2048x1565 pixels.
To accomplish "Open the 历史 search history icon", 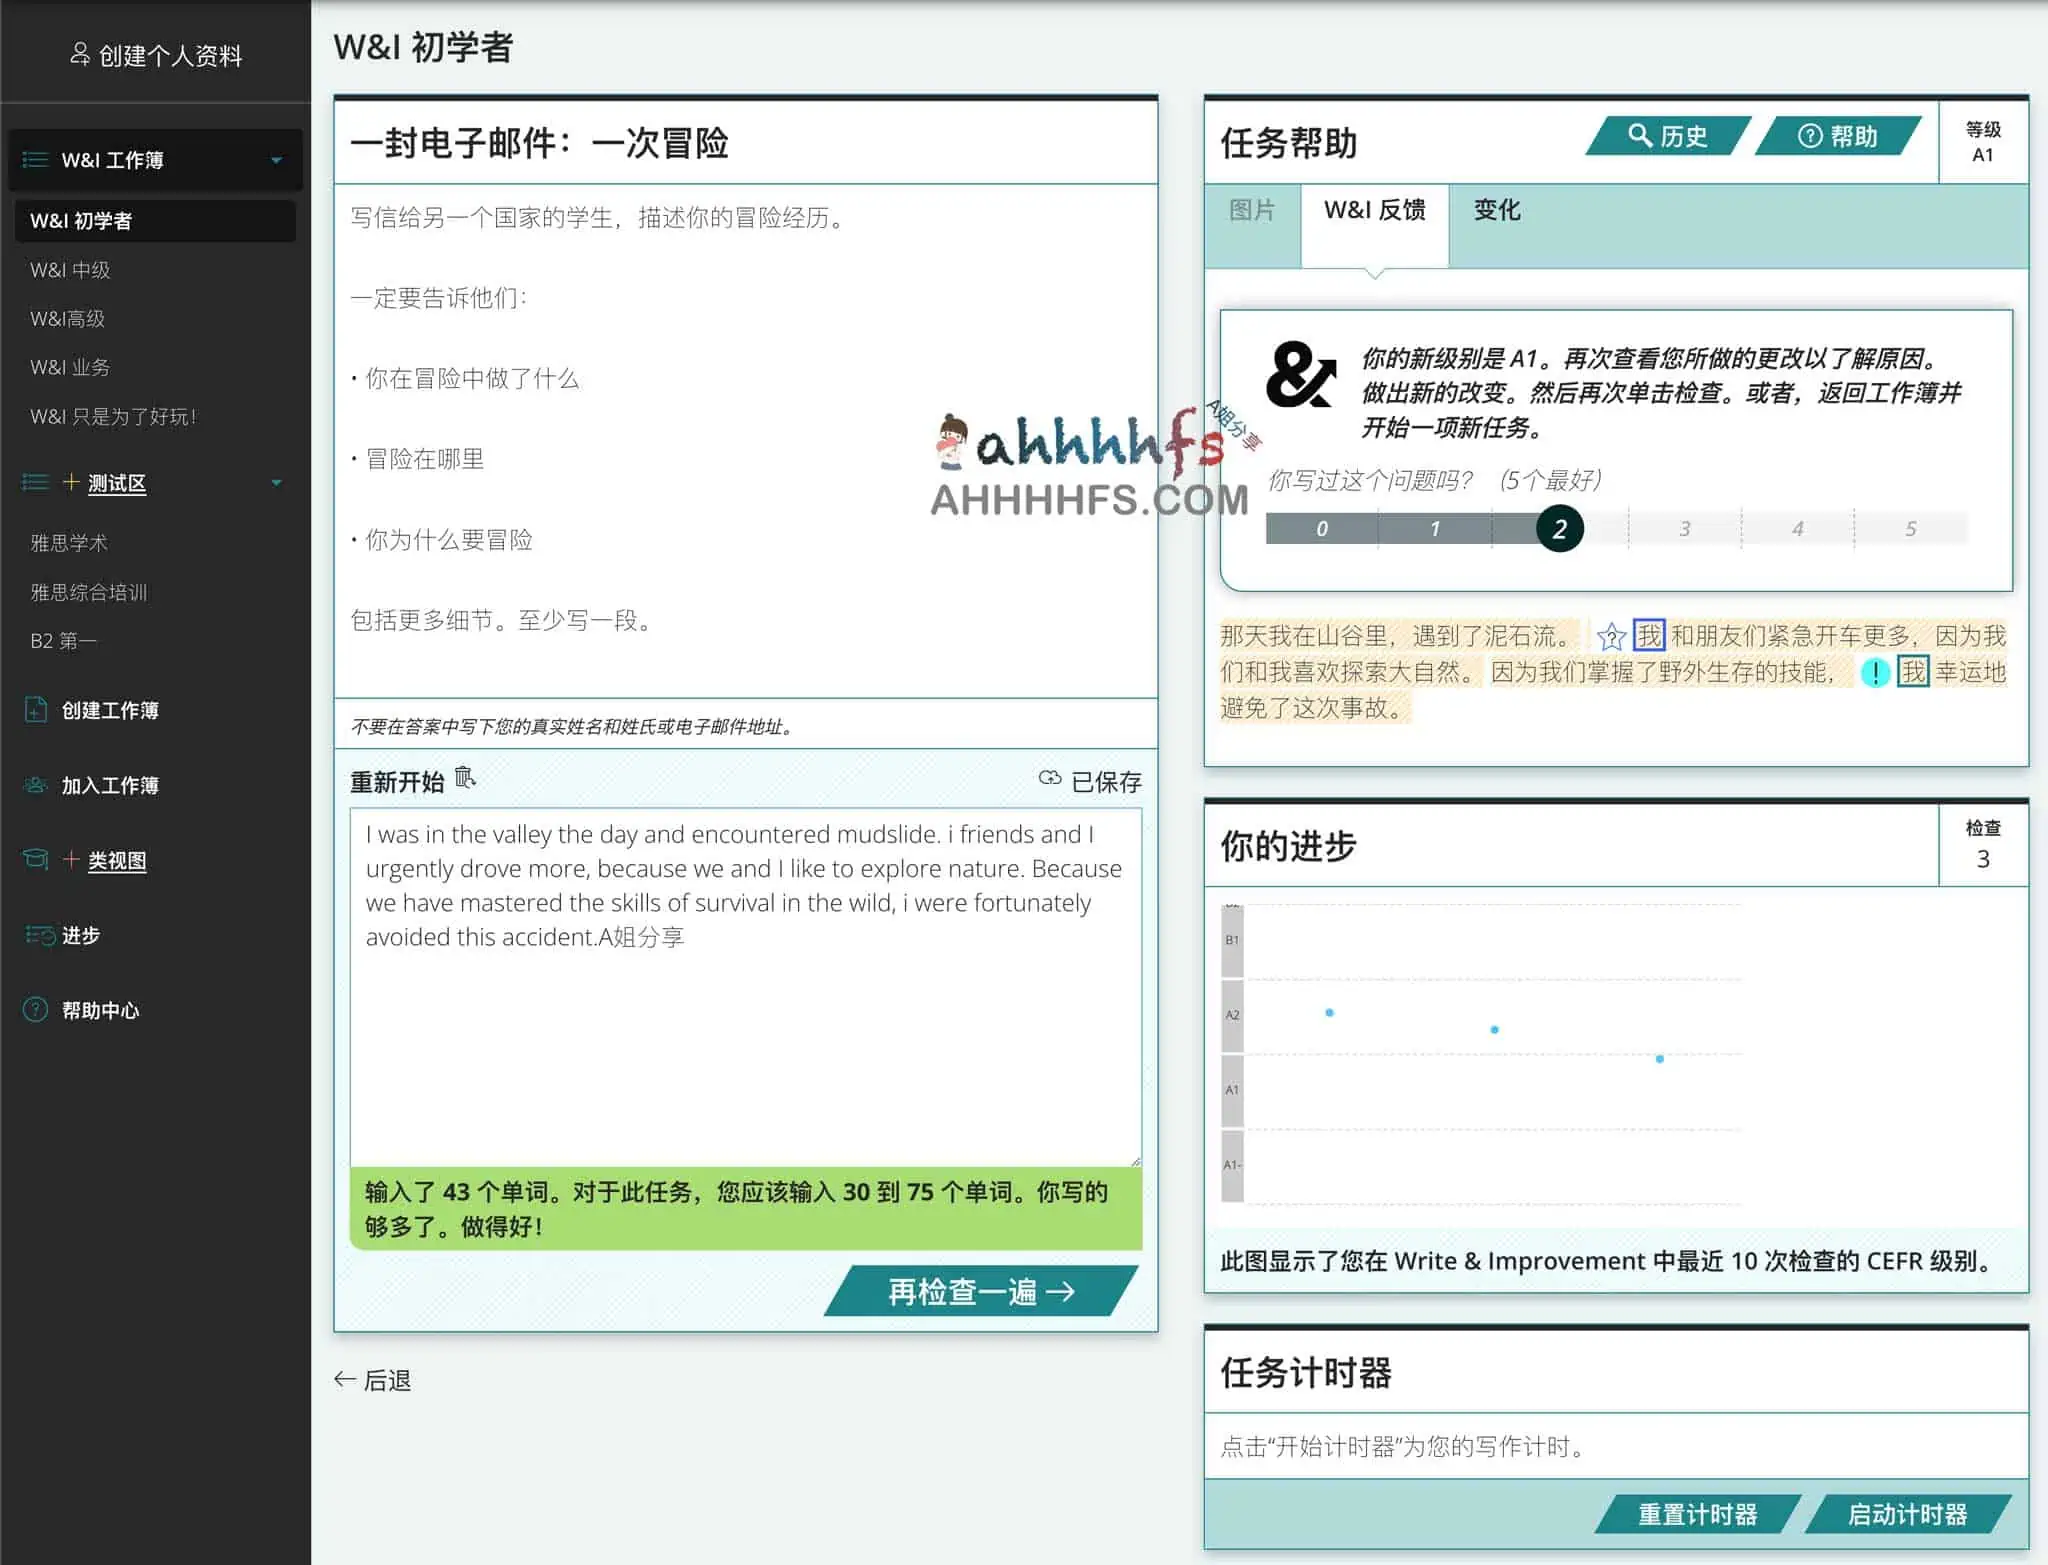I will click(1640, 137).
